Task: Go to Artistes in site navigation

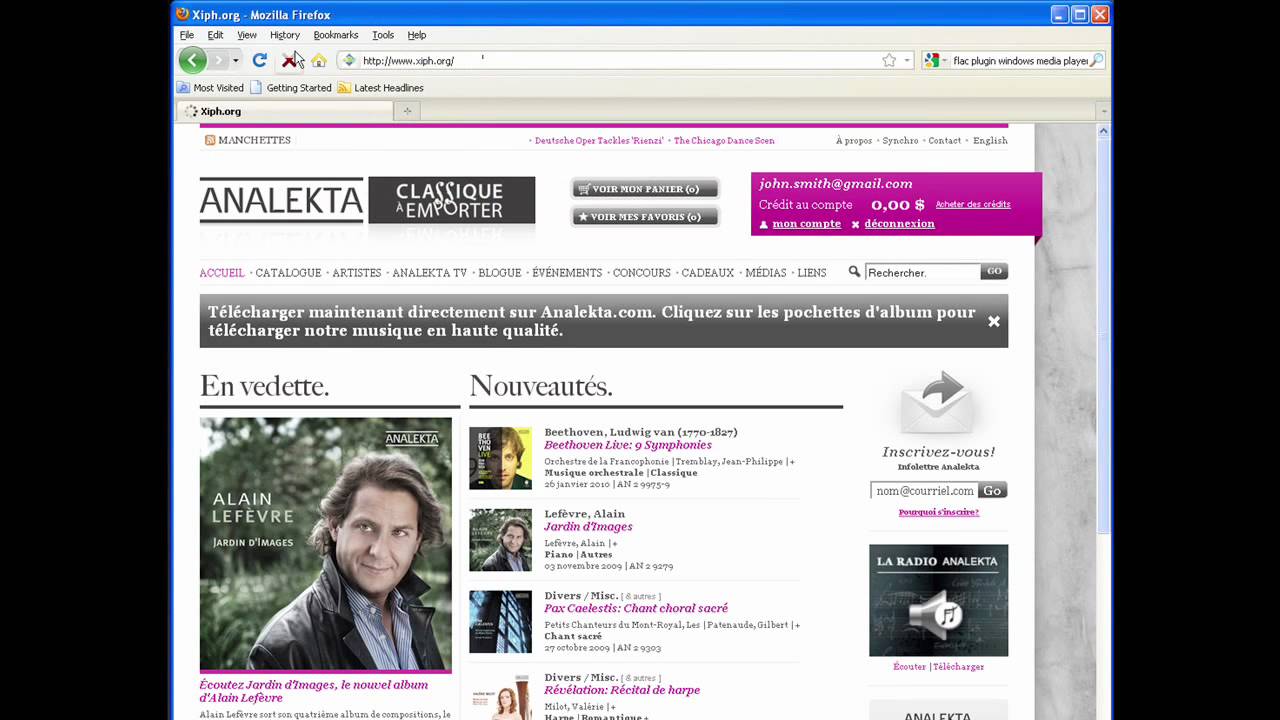Action: click(x=357, y=273)
